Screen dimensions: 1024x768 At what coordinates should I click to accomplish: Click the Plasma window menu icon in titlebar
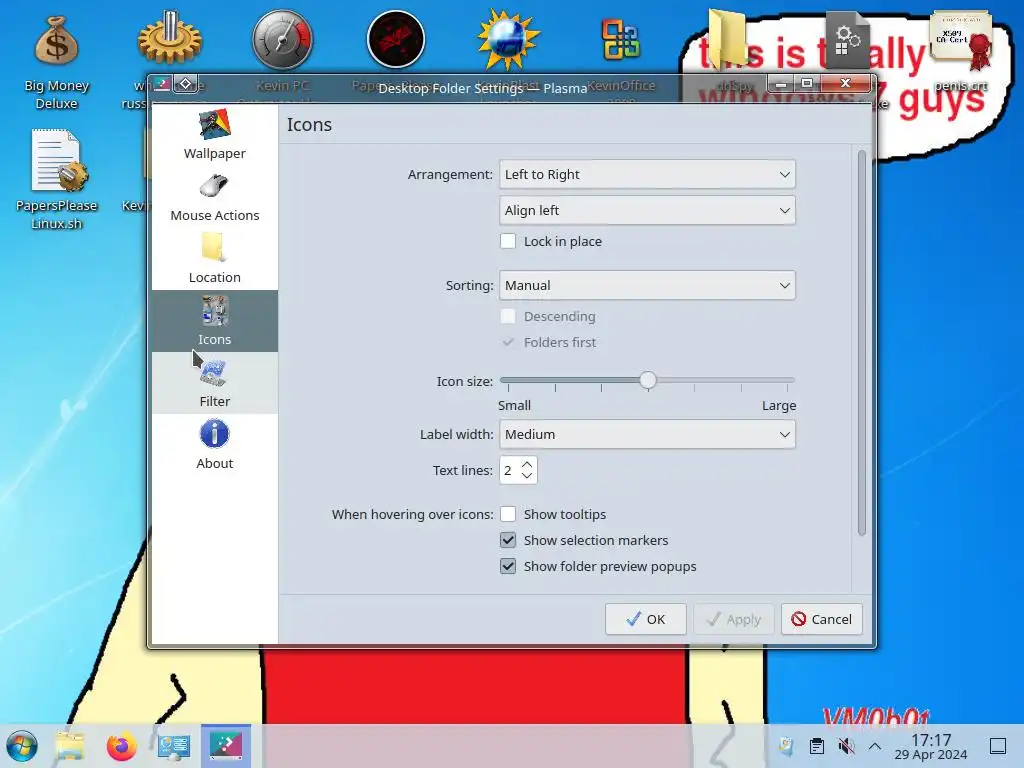coord(162,84)
